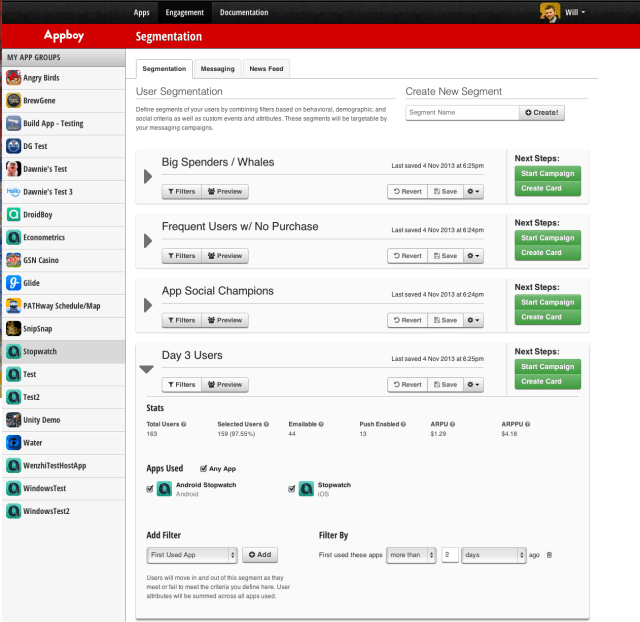
Task: Open the Water app icon
Action: point(13,442)
